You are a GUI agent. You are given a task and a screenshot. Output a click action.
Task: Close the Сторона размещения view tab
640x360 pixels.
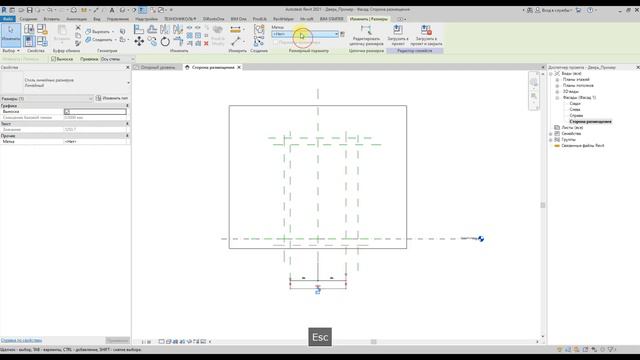tap(239, 67)
